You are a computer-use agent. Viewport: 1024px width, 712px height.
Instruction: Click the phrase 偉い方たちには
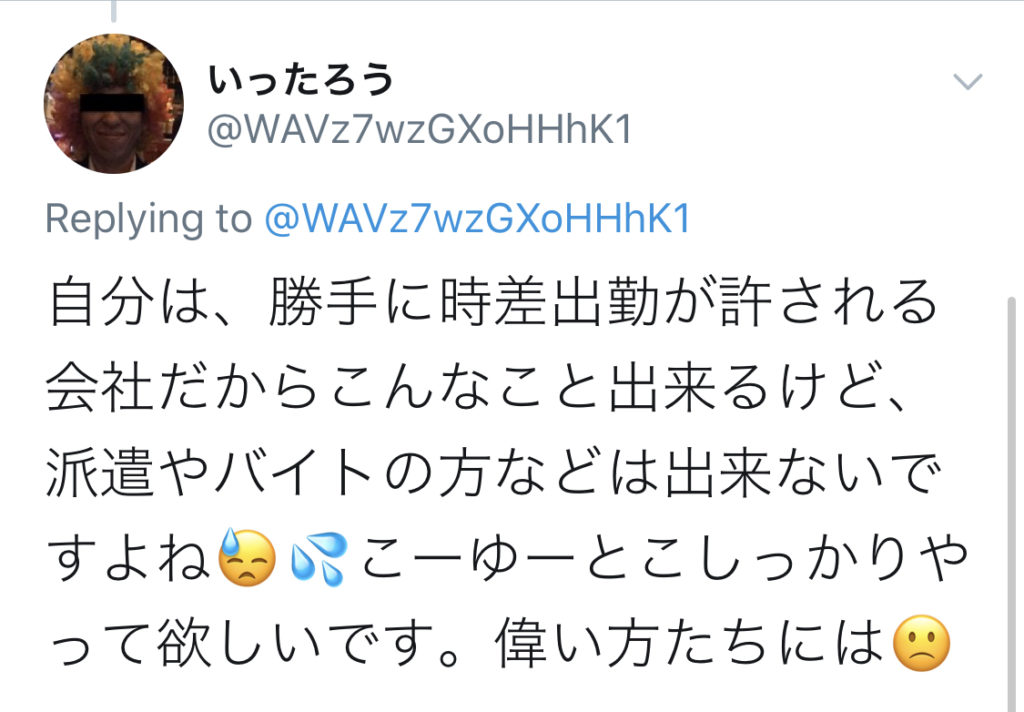pos(690,643)
